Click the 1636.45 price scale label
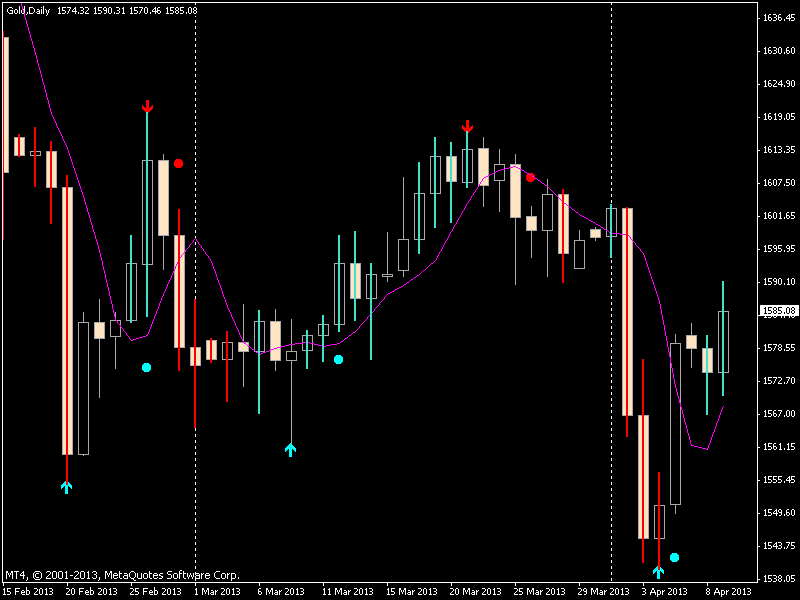 pos(779,18)
